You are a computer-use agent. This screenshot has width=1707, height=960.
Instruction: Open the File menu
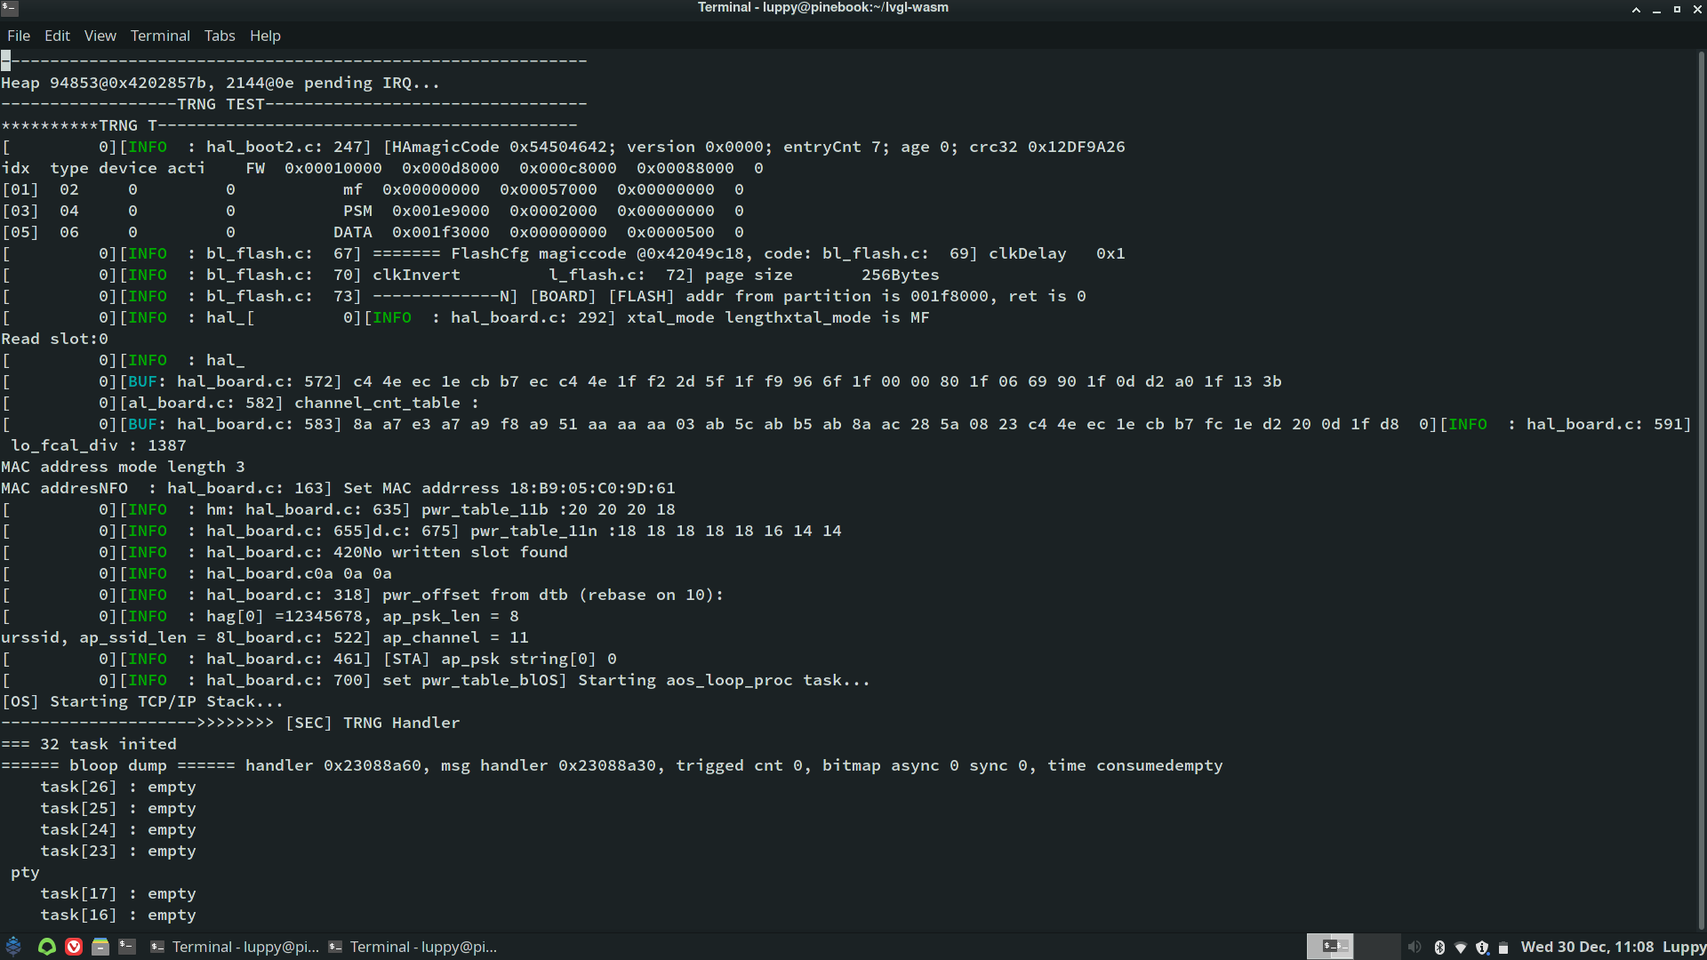click(19, 35)
